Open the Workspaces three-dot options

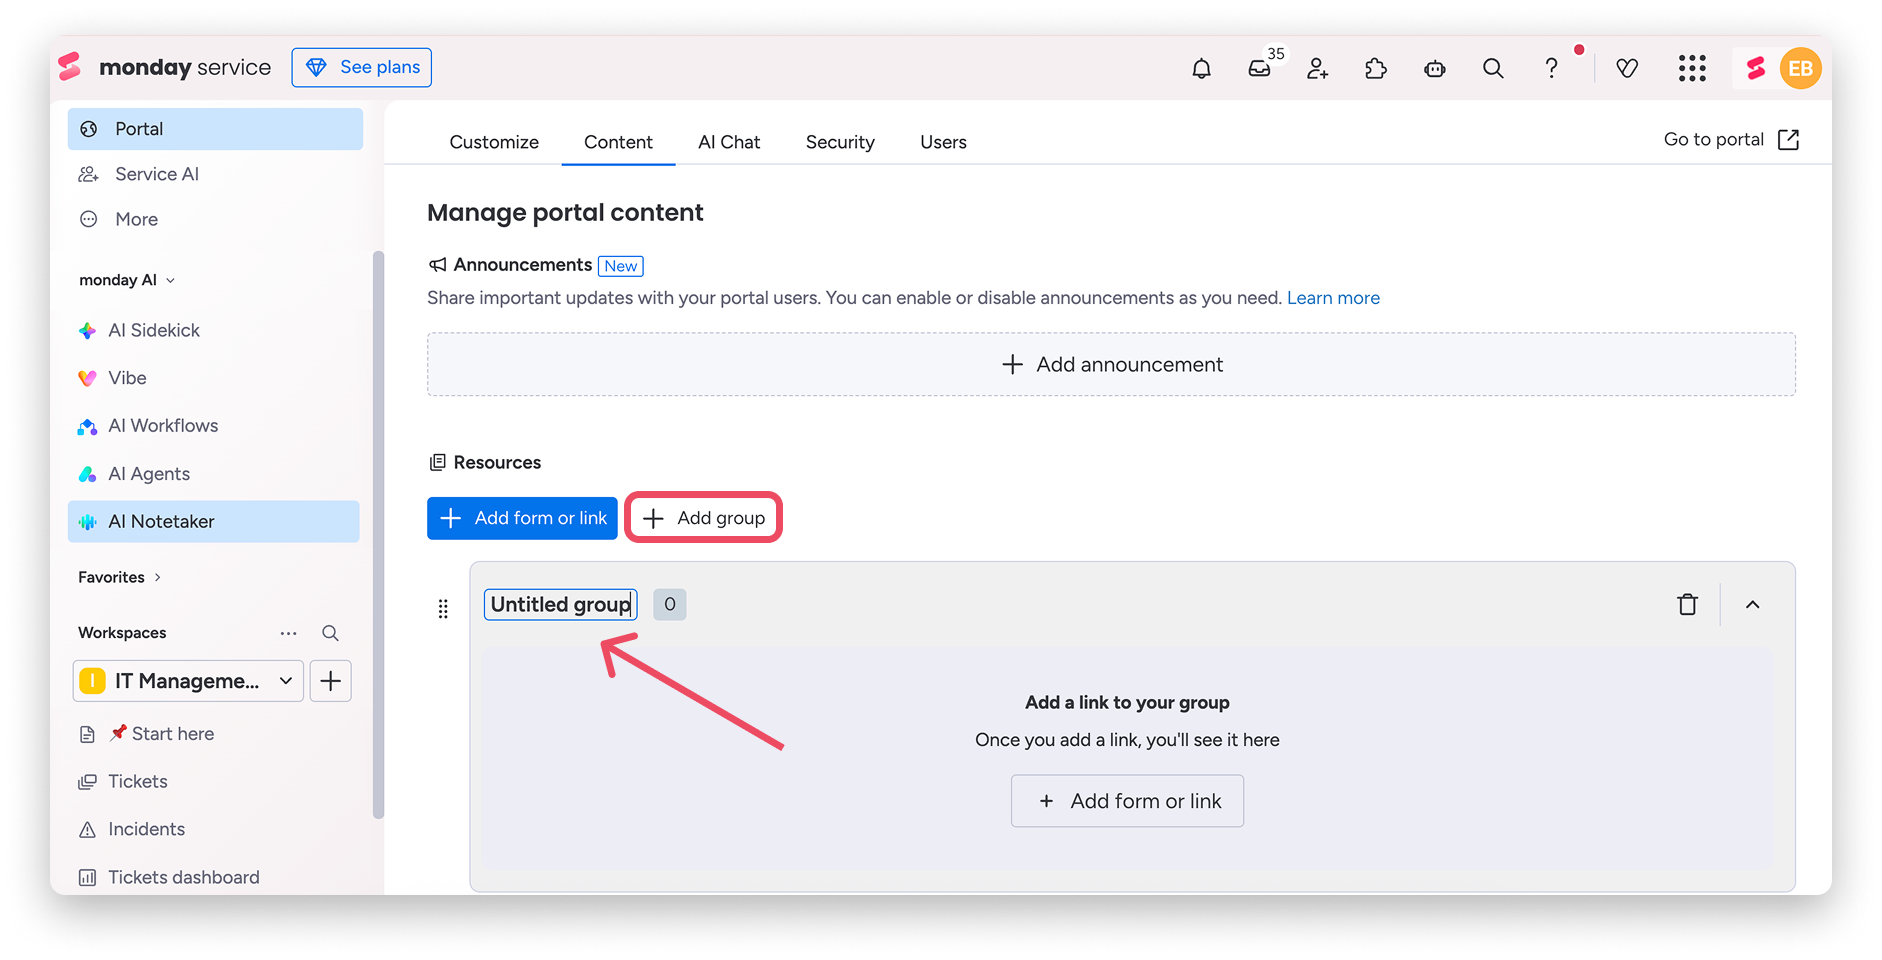click(x=289, y=633)
